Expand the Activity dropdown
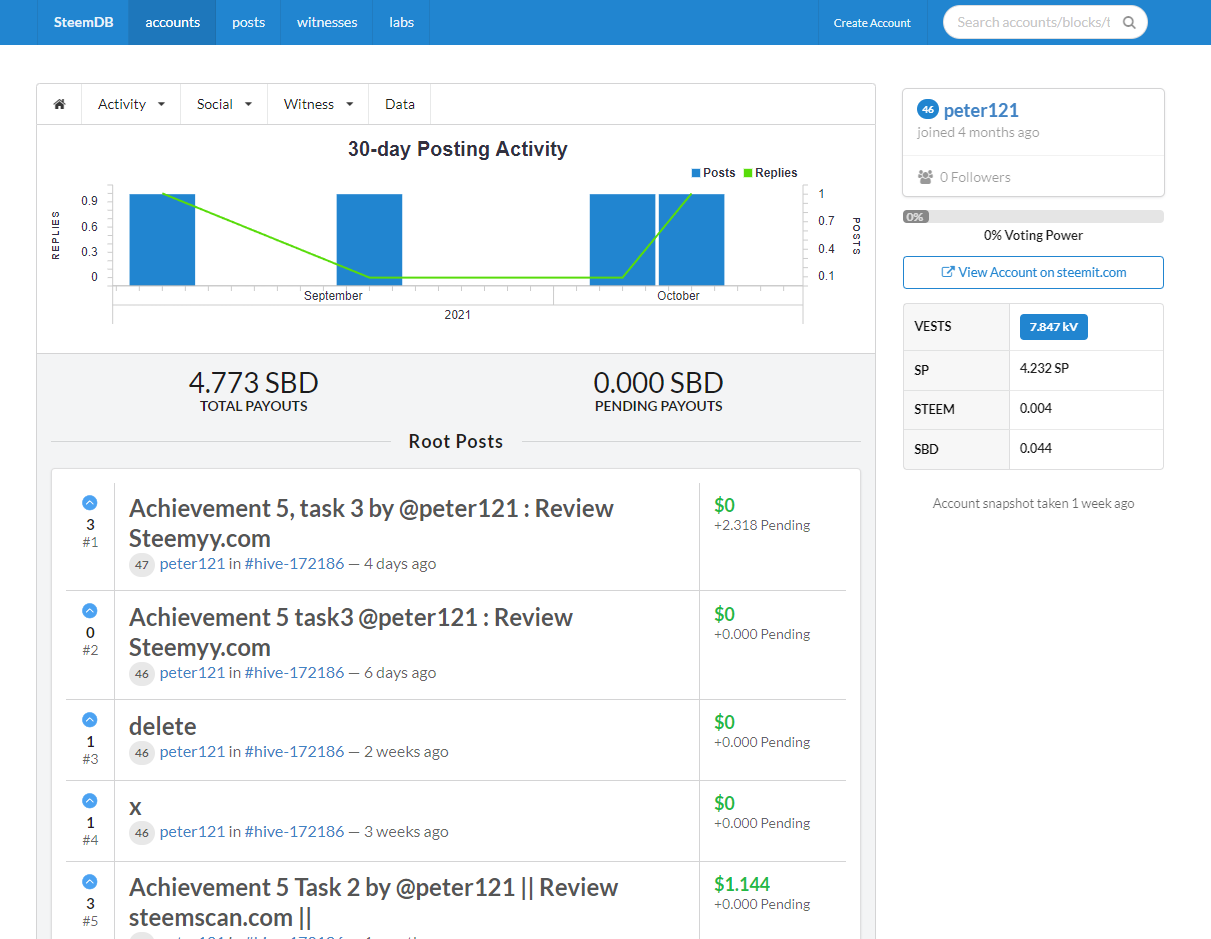Viewport: 1211px width, 939px height. pos(131,104)
